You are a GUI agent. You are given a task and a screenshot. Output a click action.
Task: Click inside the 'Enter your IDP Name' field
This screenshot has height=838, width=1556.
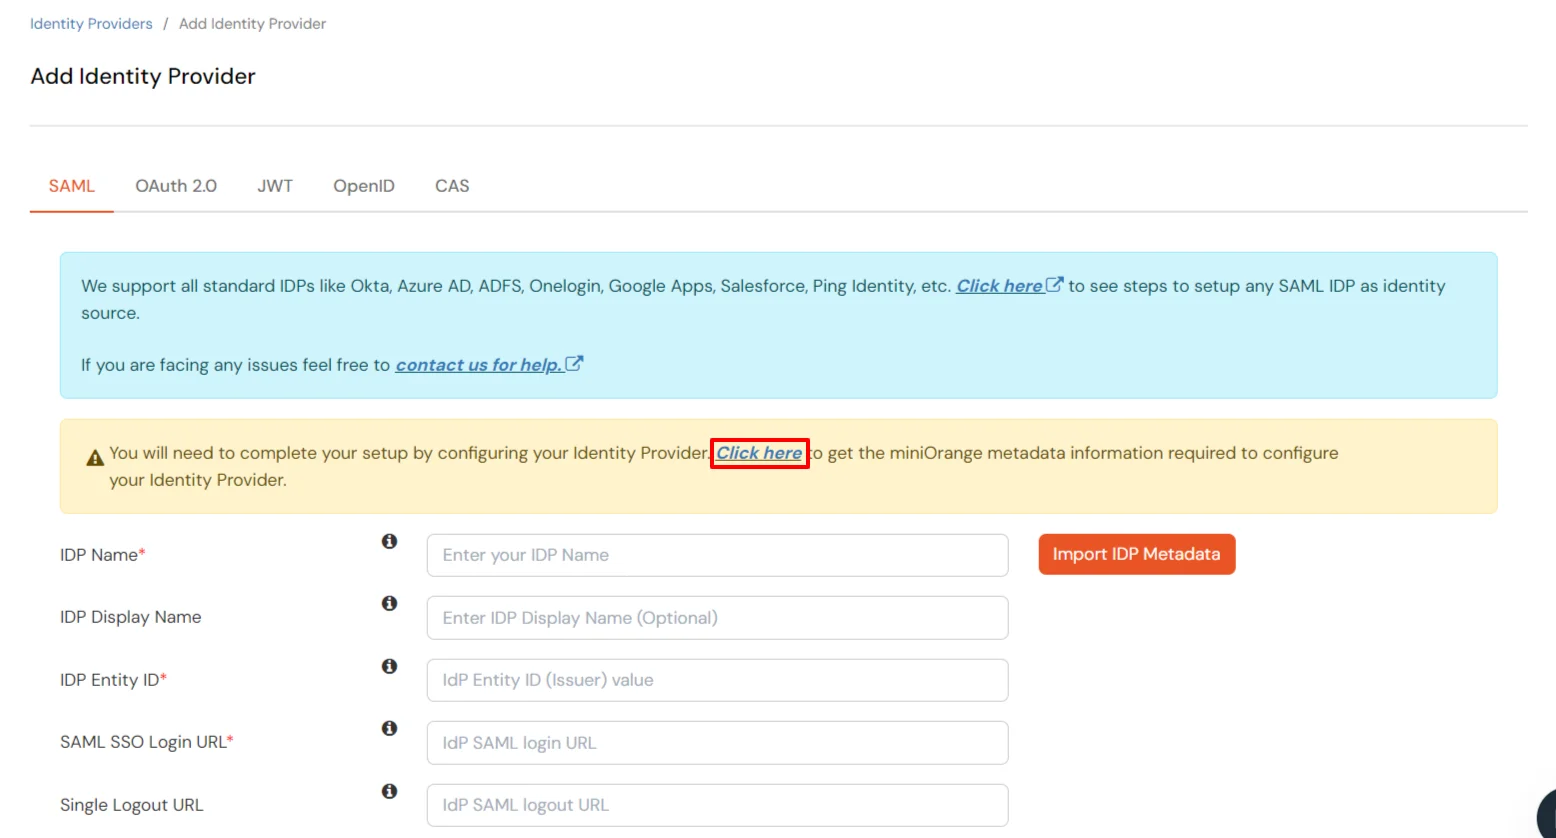pos(716,555)
